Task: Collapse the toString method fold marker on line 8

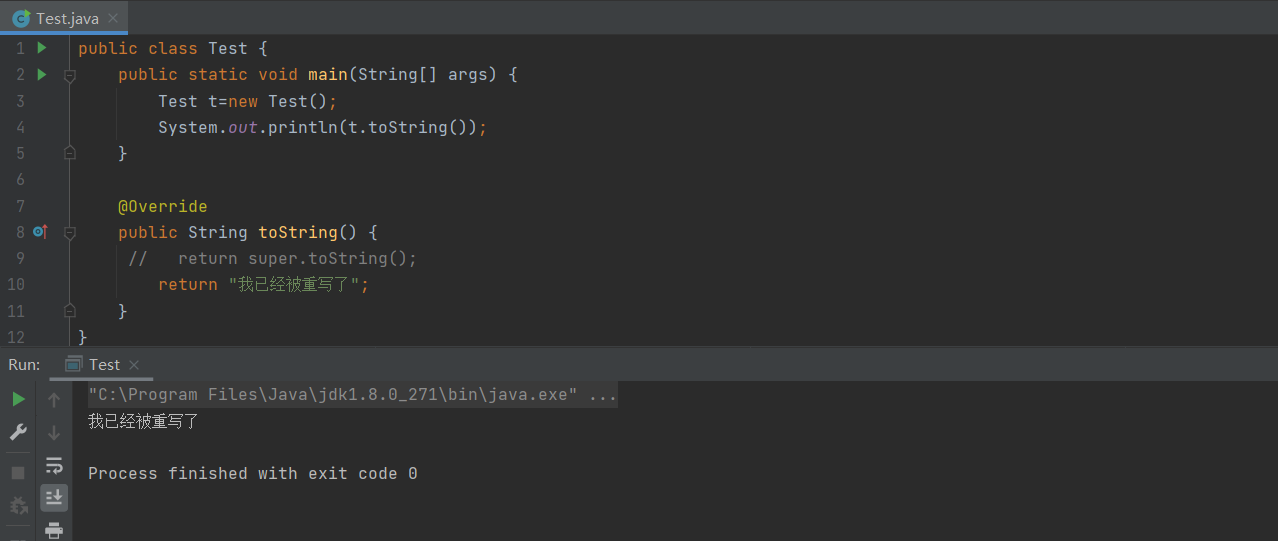Action: pos(70,232)
